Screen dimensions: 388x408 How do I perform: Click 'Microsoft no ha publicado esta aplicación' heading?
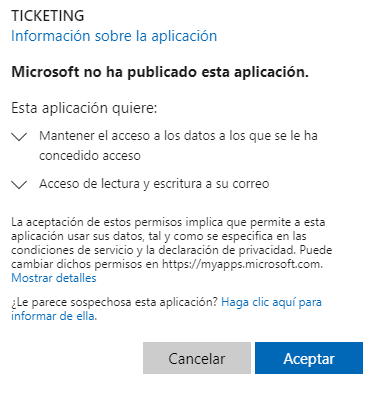click(160, 72)
